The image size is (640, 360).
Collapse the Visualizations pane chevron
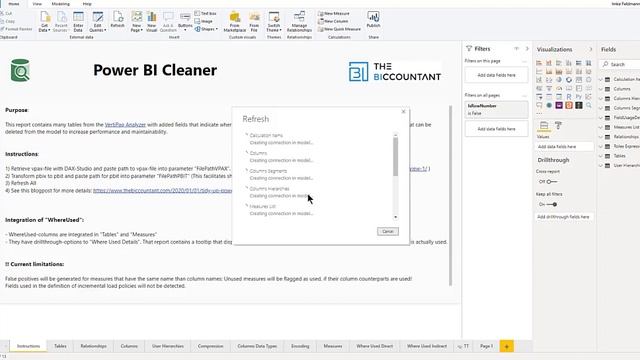coord(590,49)
